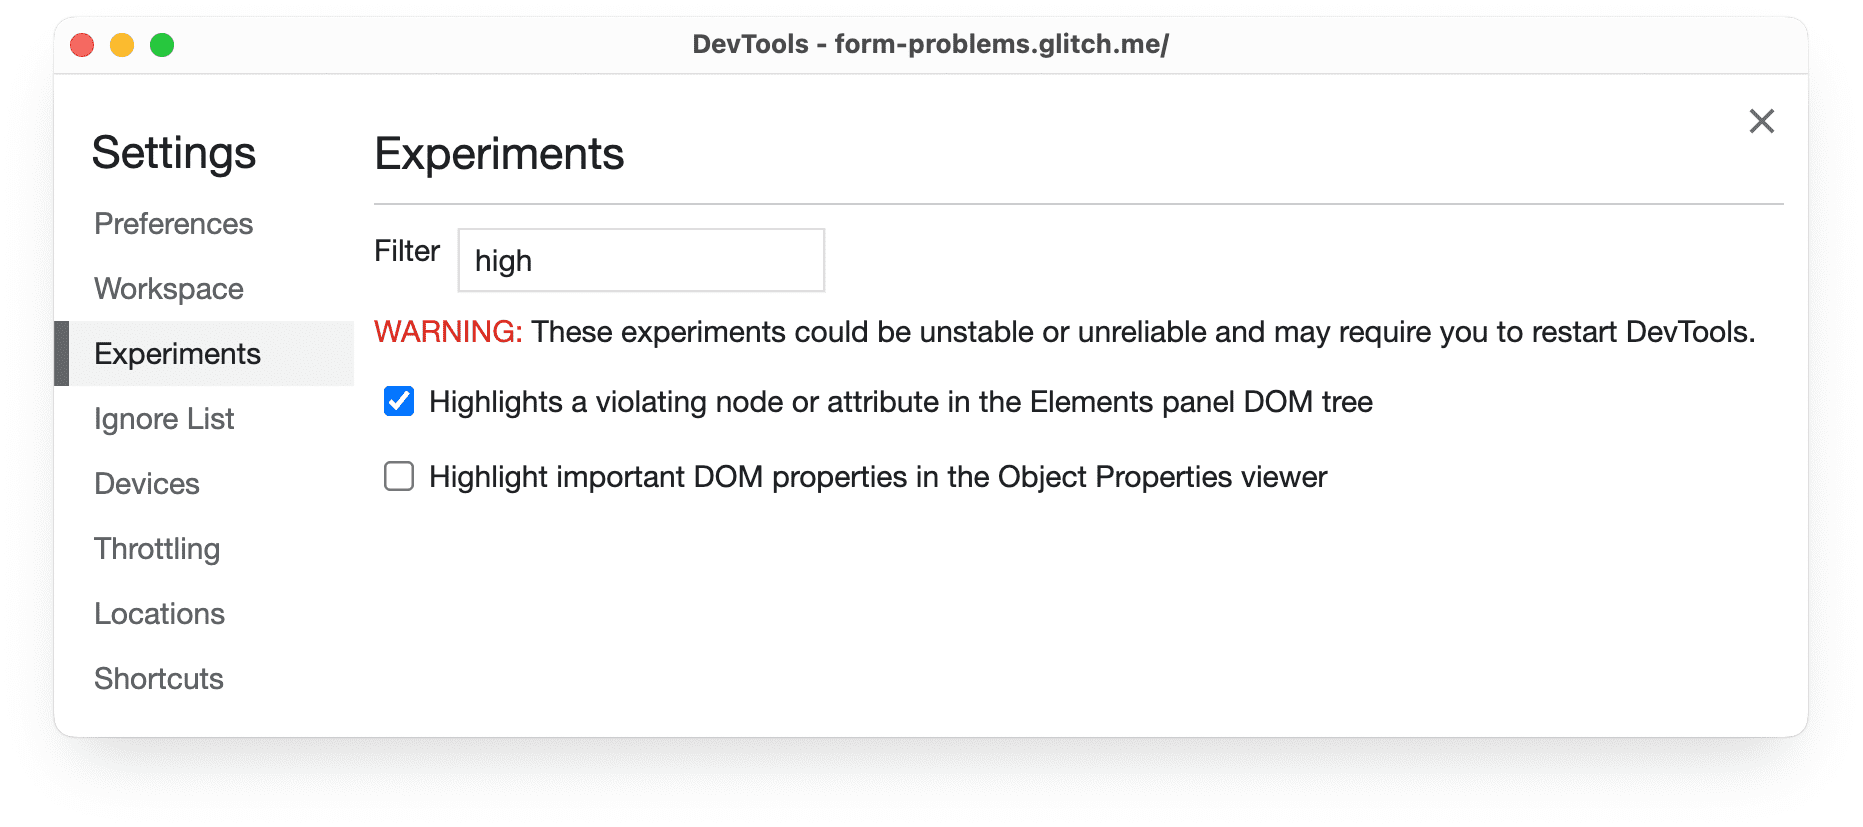This screenshot has height=827, width=1863.
Task: Click the Experiments page heading
Action: (499, 153)
